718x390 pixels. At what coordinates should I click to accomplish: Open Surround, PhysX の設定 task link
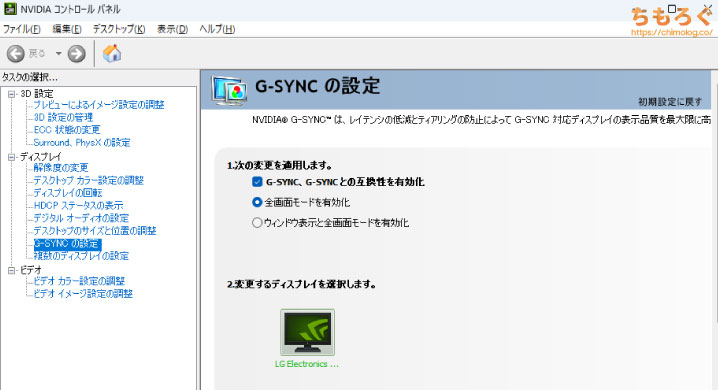click(x=82, y=142)
